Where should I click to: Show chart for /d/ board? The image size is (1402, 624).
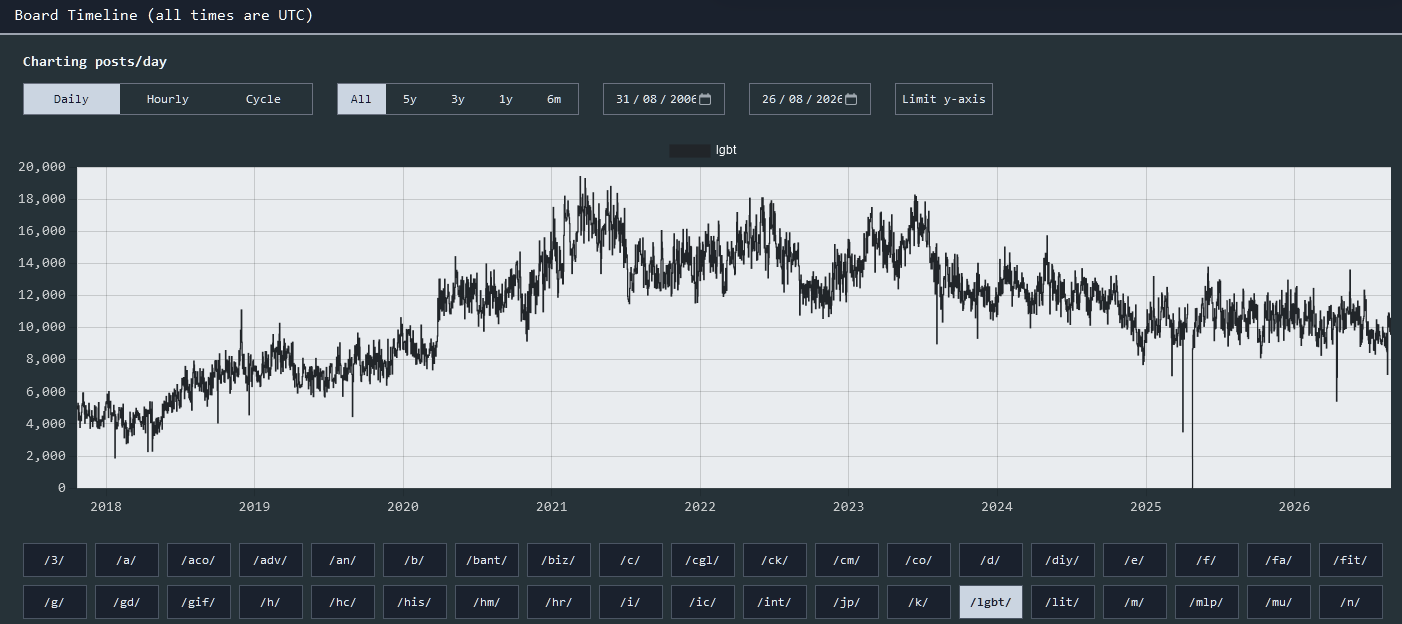coord(991,560)
